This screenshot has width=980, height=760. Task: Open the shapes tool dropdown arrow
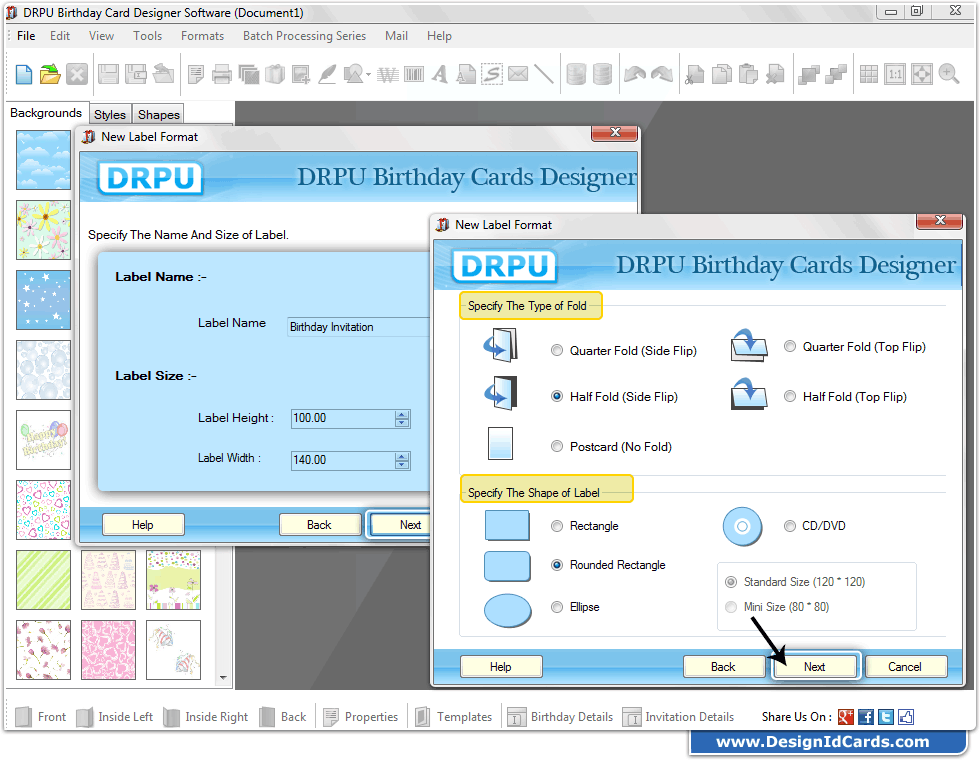click(x=369, y=75)
